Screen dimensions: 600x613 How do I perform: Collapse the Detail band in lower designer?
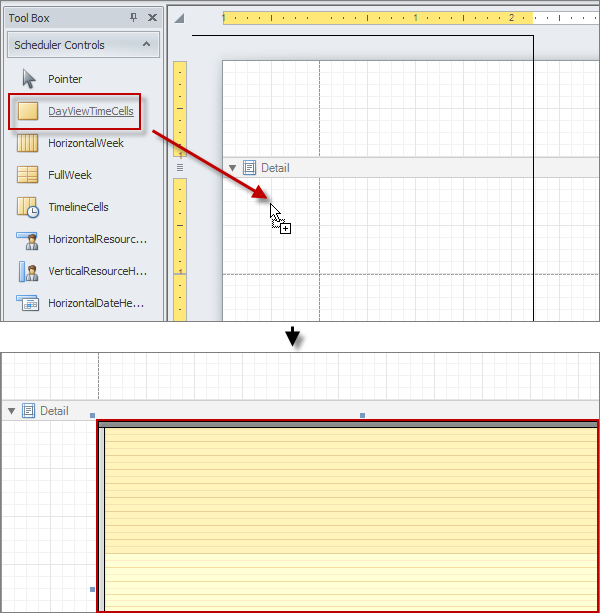click(x=11, y=410)
